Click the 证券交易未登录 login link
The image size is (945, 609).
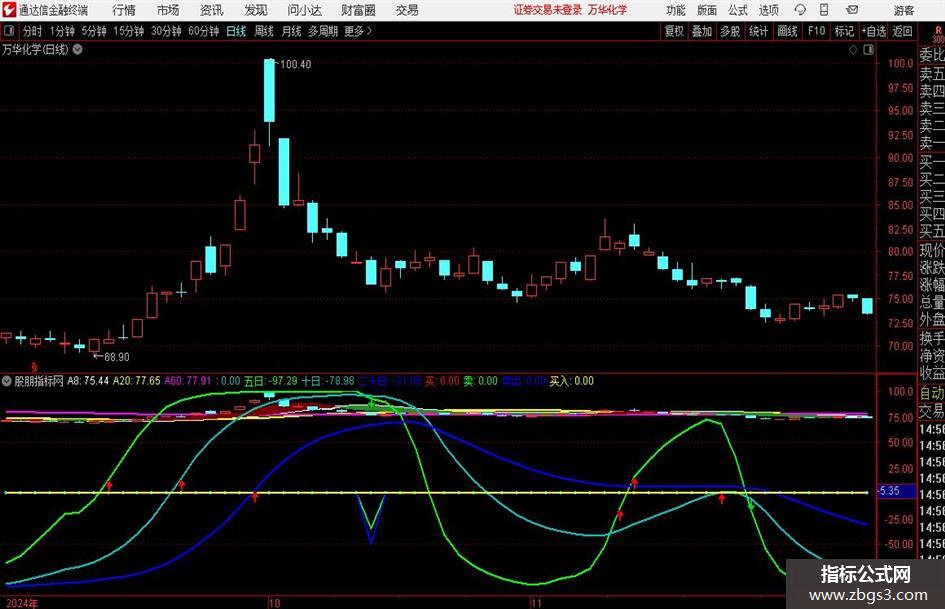pyautogui.click(x=548, y=10)
